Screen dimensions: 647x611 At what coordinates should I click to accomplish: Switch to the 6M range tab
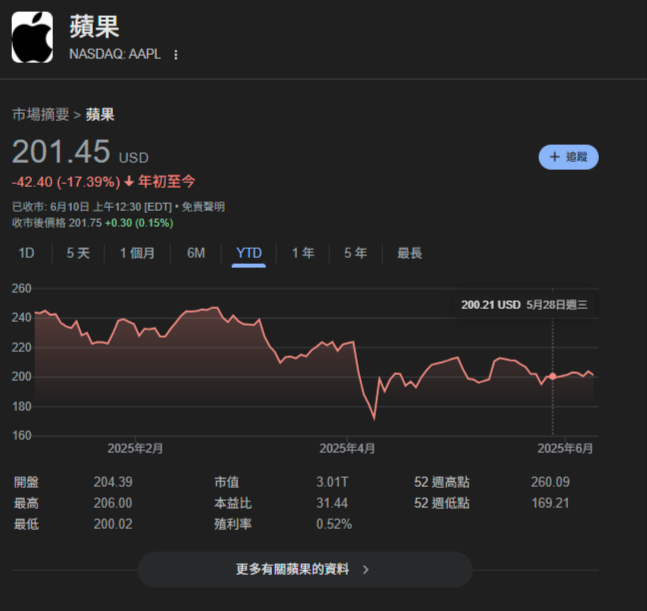click(196, 253)
